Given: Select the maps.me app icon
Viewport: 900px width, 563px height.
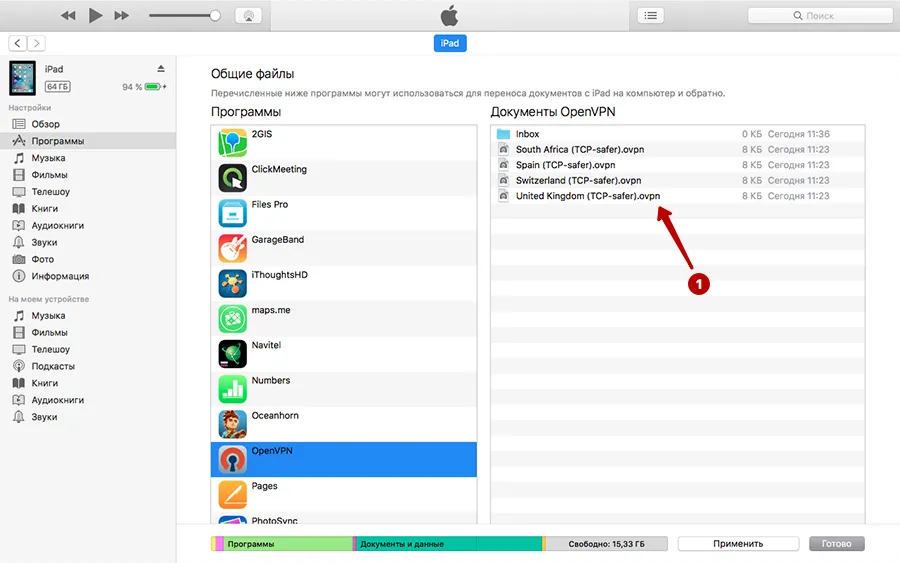Looking at the screenshot, I should pos(232,319).
